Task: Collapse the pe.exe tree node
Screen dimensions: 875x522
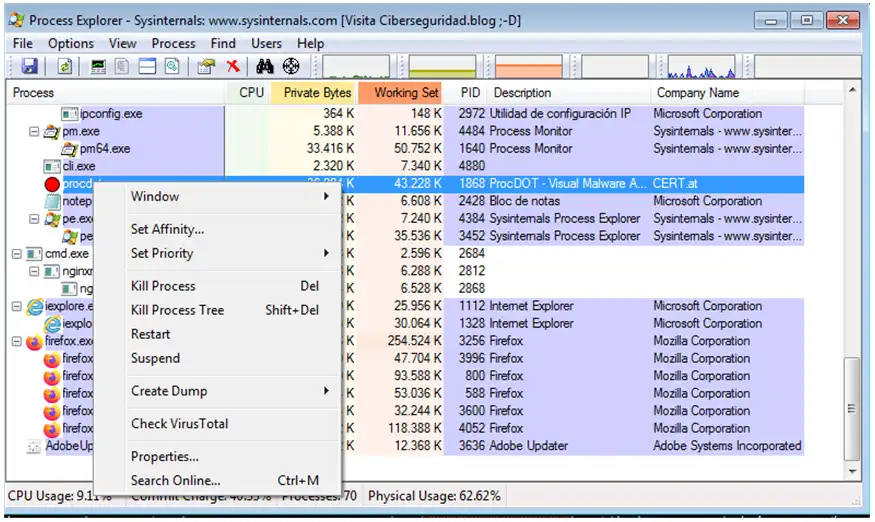Action: tap(34, 218)
